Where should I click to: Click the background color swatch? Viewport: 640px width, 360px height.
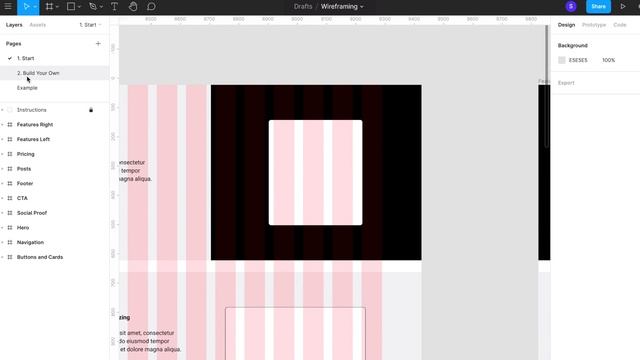[x=562, y=60]
